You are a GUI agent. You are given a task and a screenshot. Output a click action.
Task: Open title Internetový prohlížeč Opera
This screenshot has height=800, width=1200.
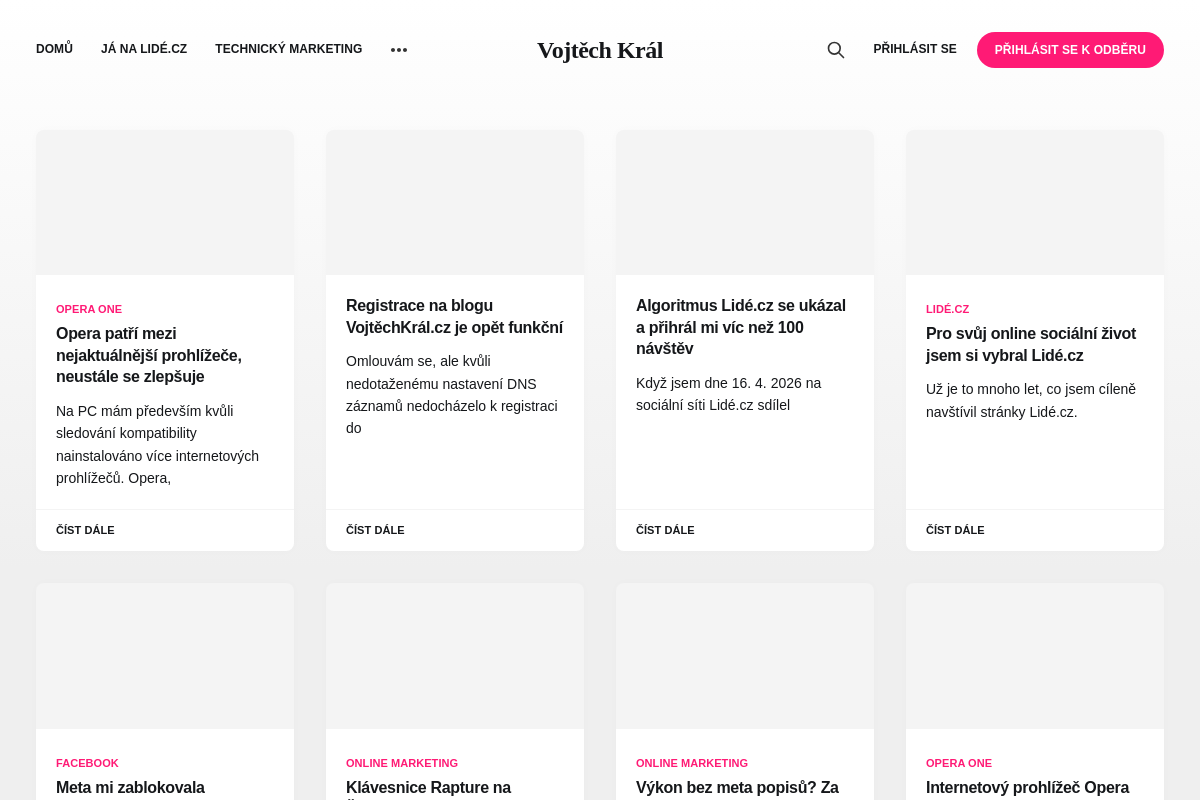[1027, 788]
